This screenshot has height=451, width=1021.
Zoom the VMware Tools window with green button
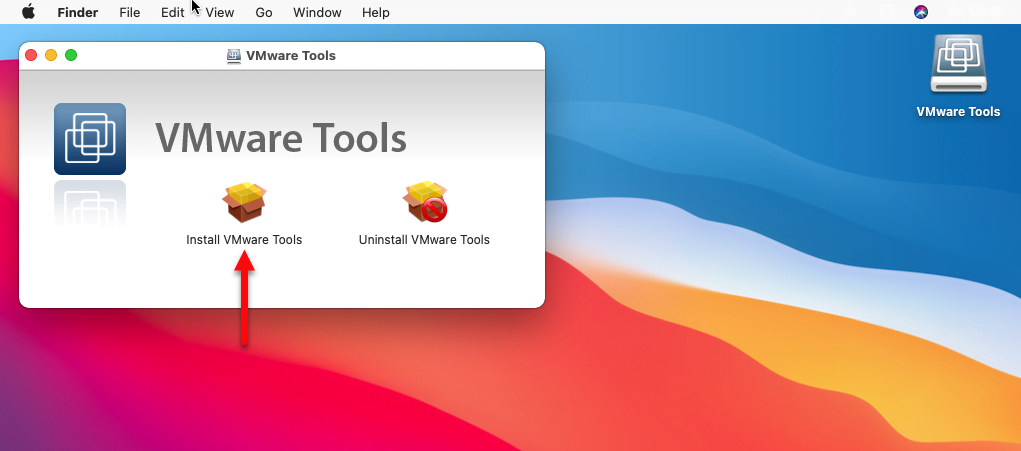pyautogui.click(x=71, y=55)
